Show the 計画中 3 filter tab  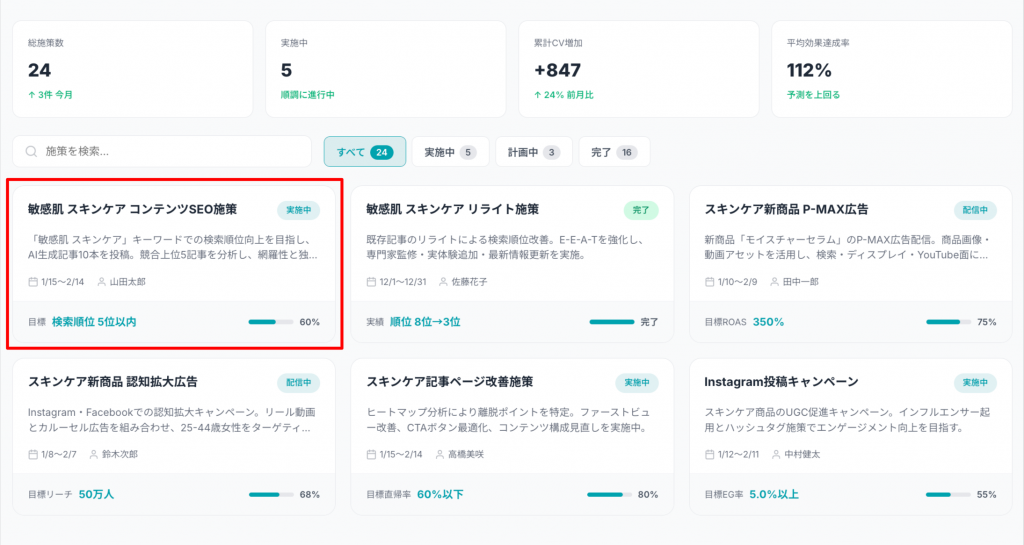[533, 152]
